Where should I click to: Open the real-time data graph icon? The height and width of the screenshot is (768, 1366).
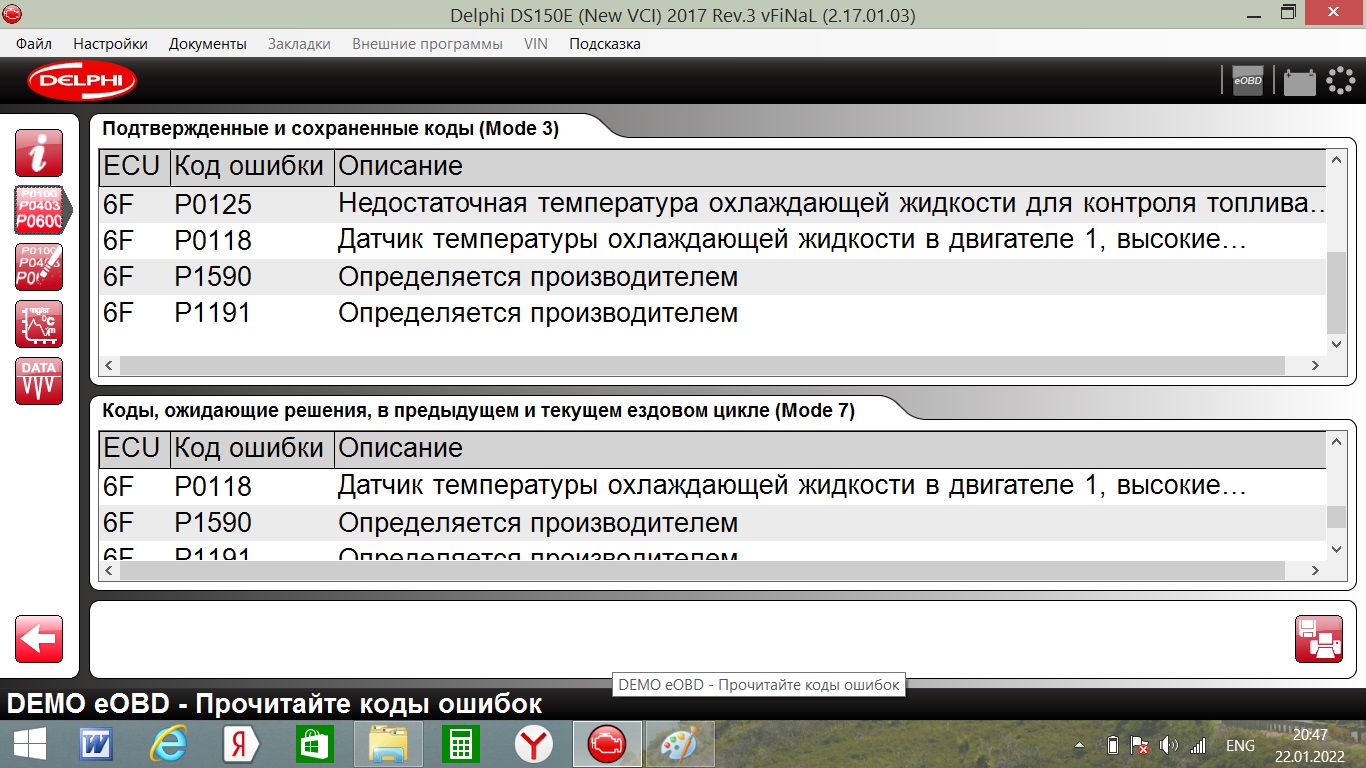[x=39, y=324]
